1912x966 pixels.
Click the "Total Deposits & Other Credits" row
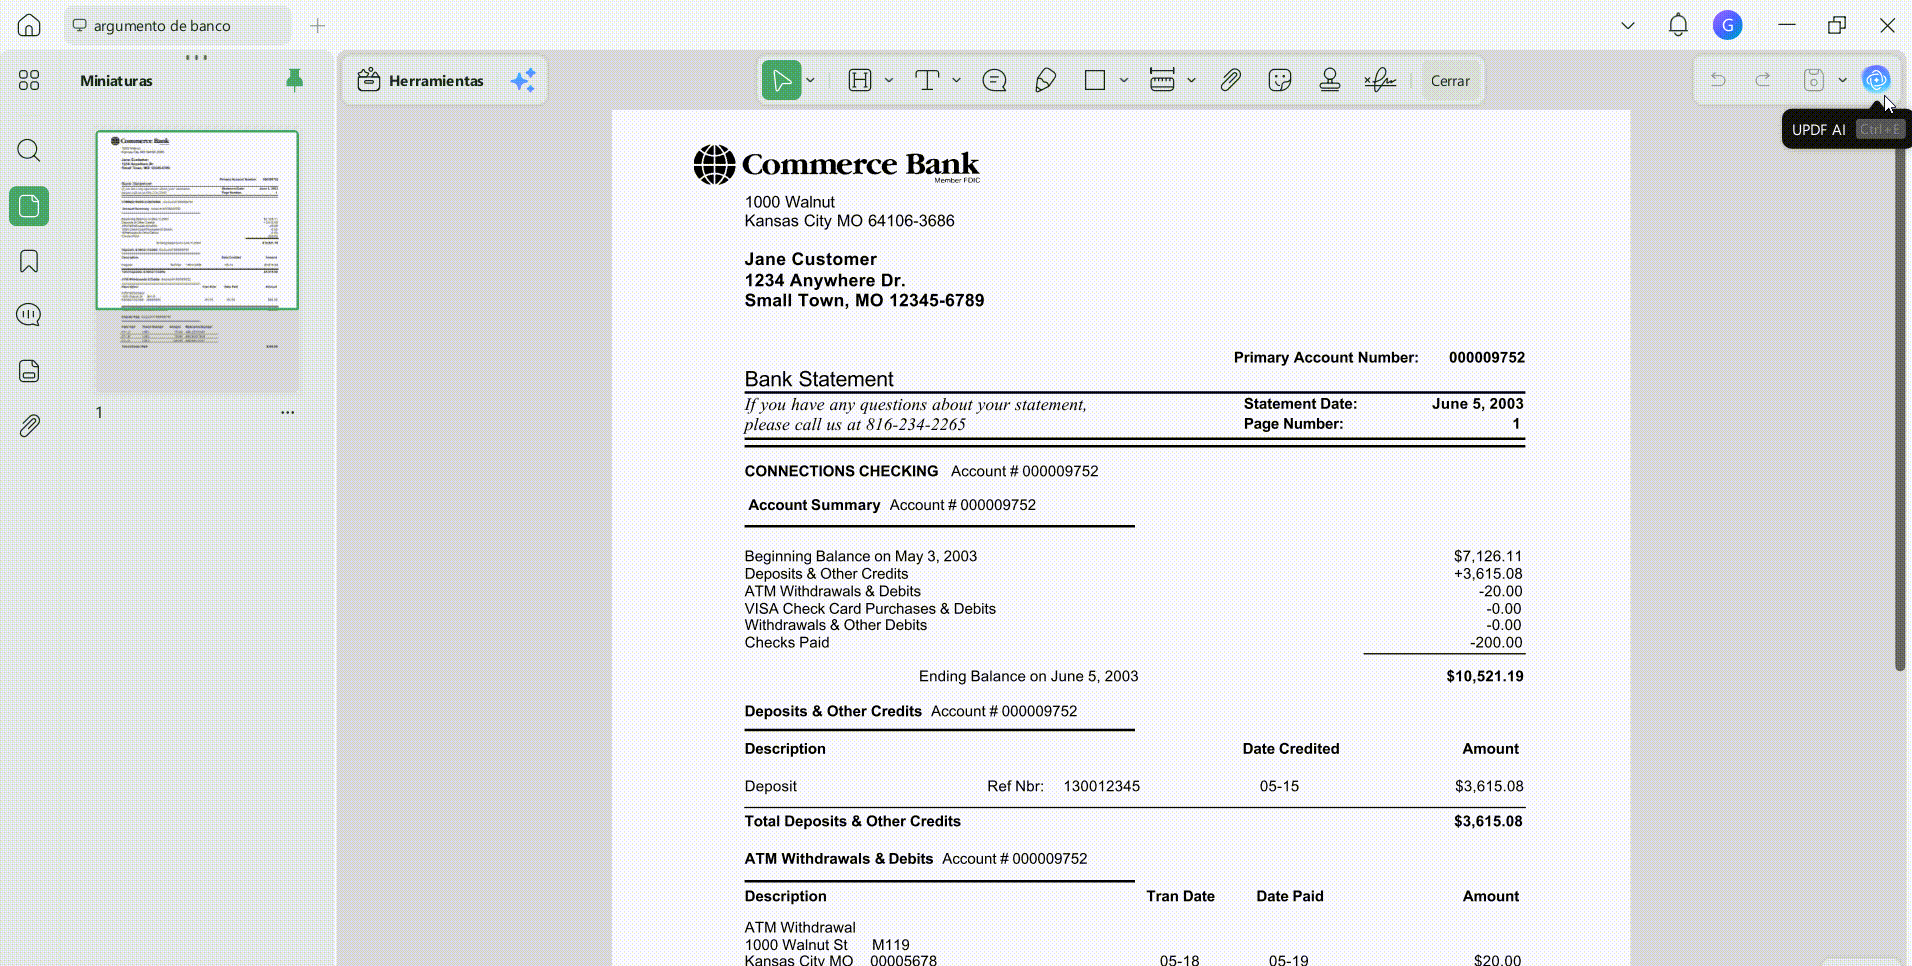coord(1134,821)
